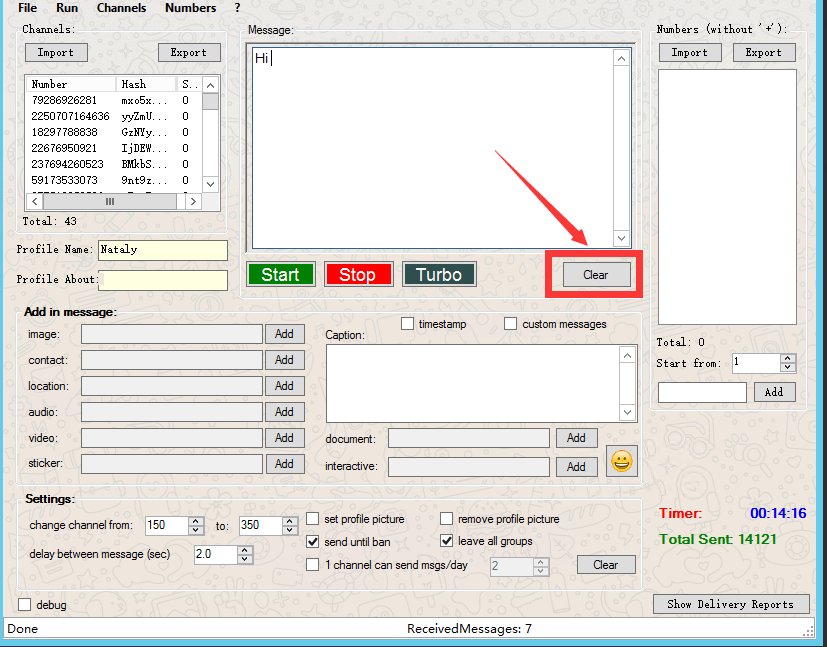Open Show Delivery Reports
827x647 pixels.
coord(730,604)
